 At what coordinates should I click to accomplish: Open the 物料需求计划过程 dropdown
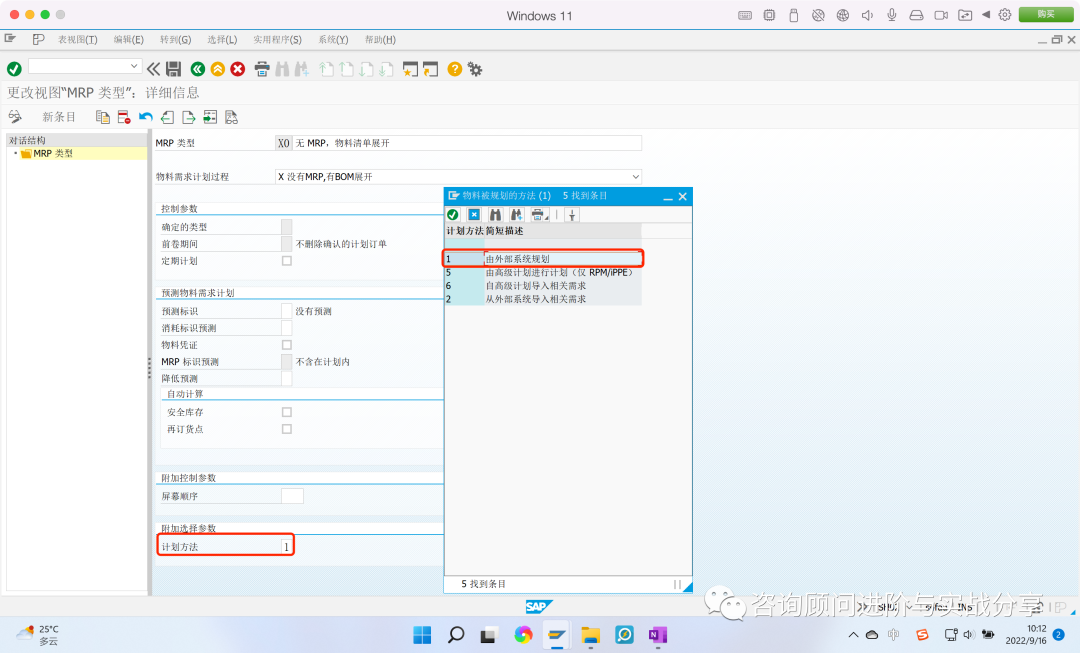click(637, 176)
